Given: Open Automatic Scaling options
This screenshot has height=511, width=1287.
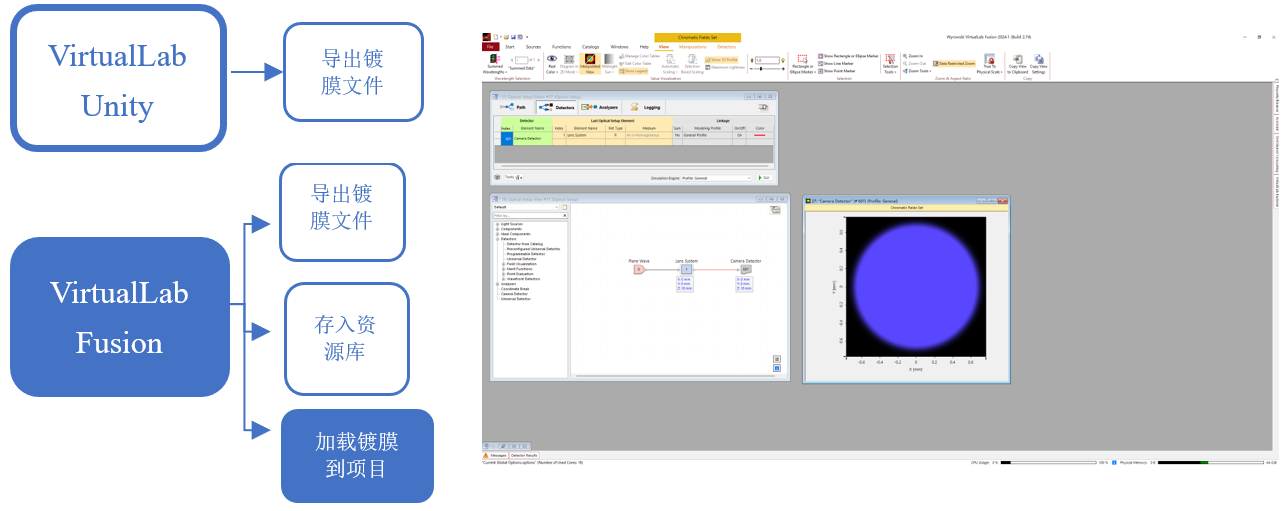Looking at the screenshot, I should pyautogui.click(x=670, y=65).
